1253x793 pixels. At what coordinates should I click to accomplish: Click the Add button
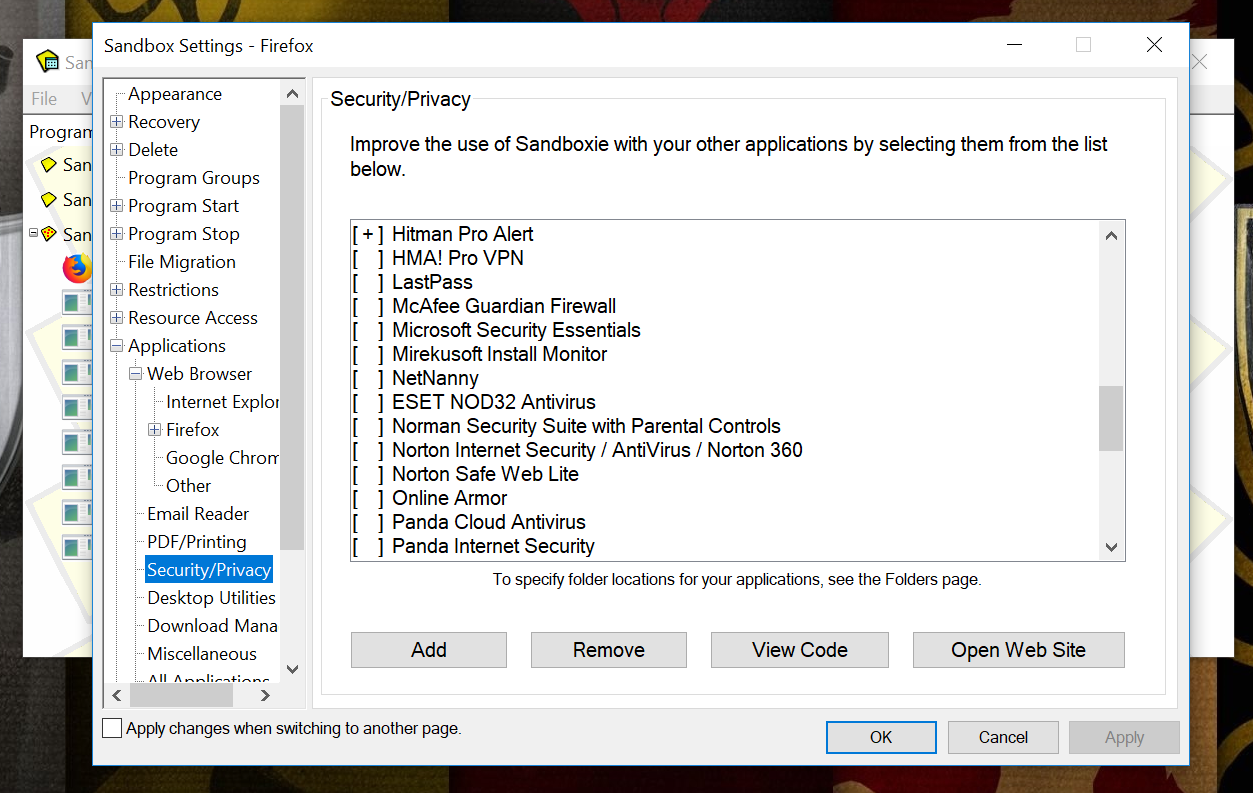pos(429,650)
